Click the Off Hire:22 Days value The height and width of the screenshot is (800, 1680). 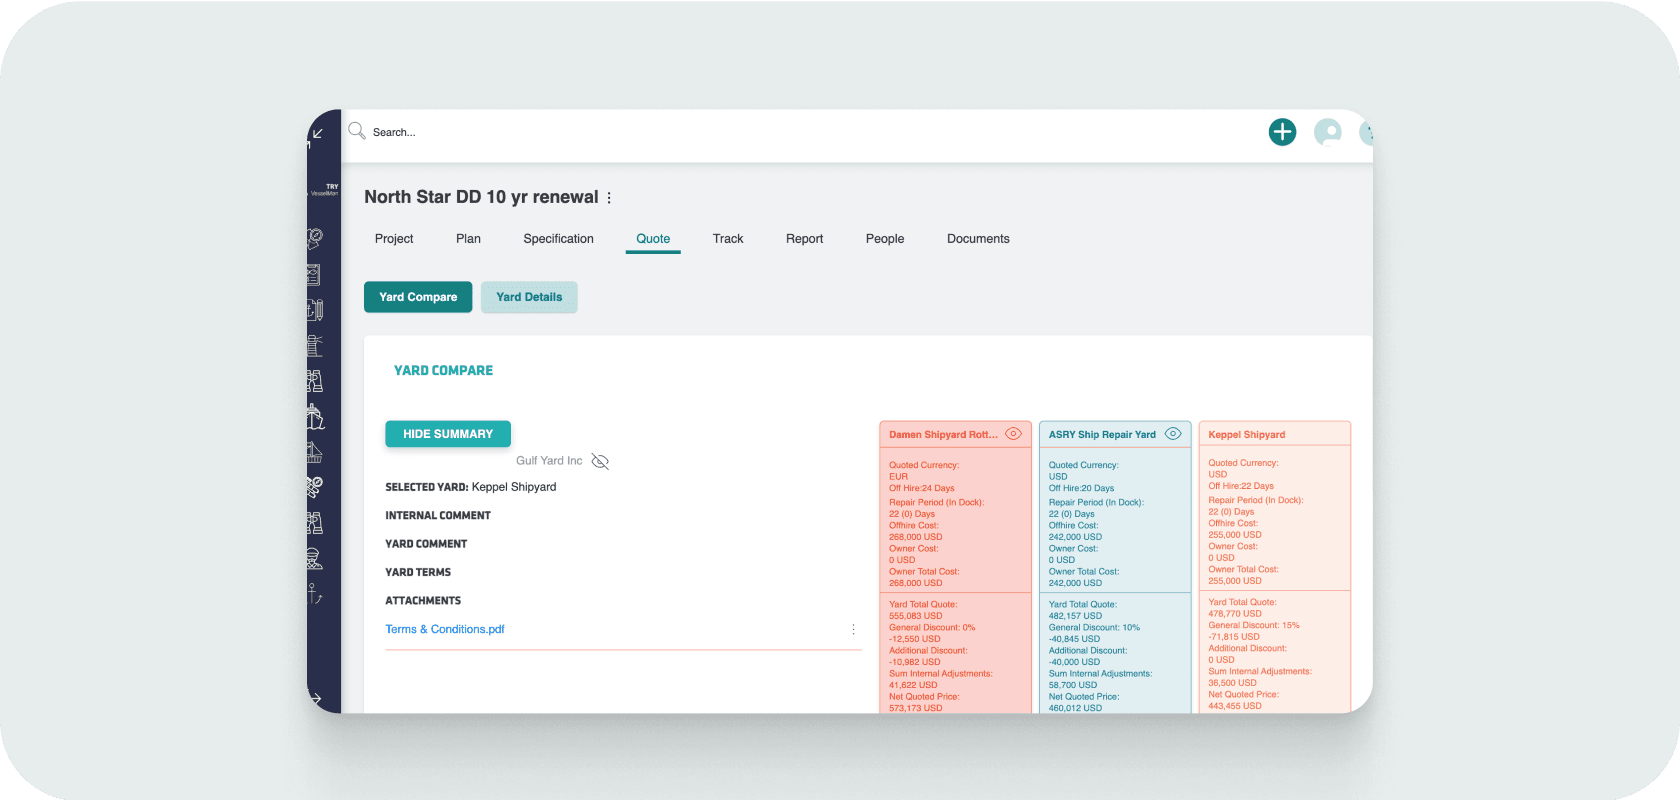(1241, 486)
